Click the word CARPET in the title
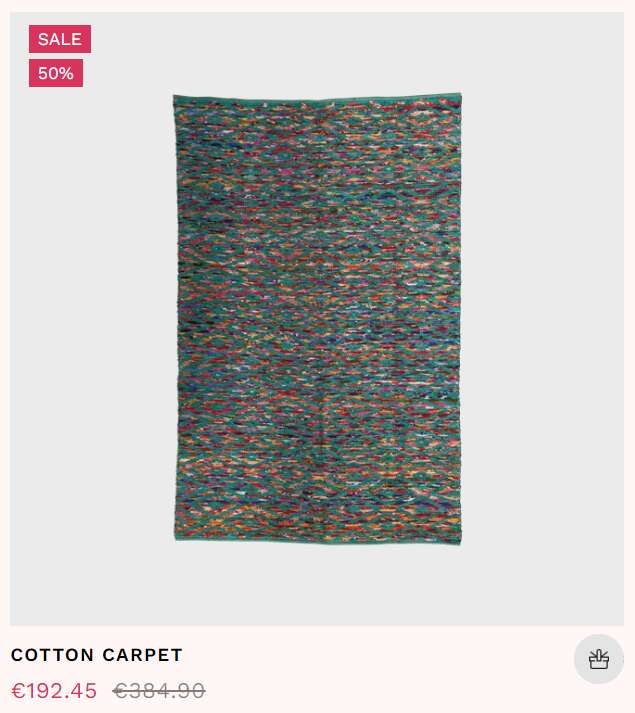Screen dimensions: 635x713 click(142, 655)
